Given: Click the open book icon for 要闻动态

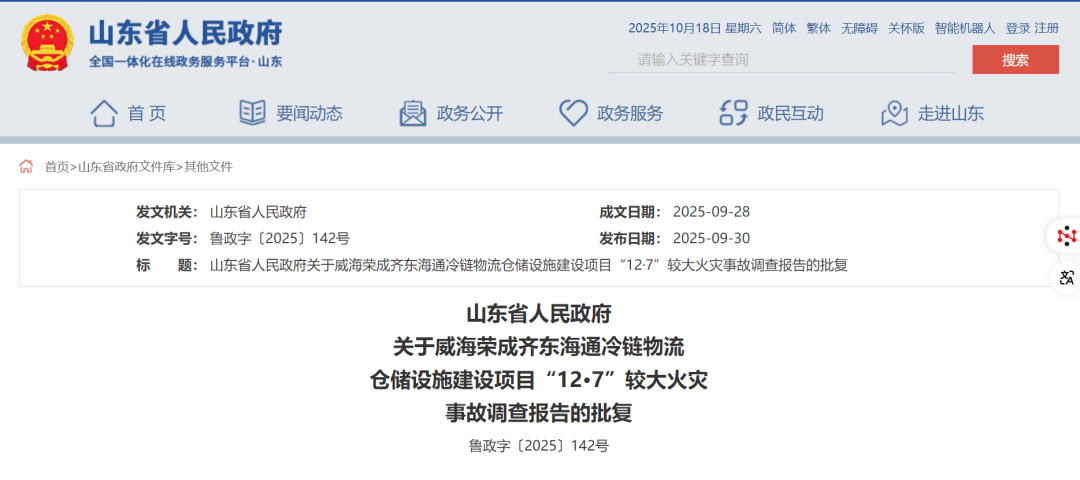Looking at the screenshot, I should 253,113.
